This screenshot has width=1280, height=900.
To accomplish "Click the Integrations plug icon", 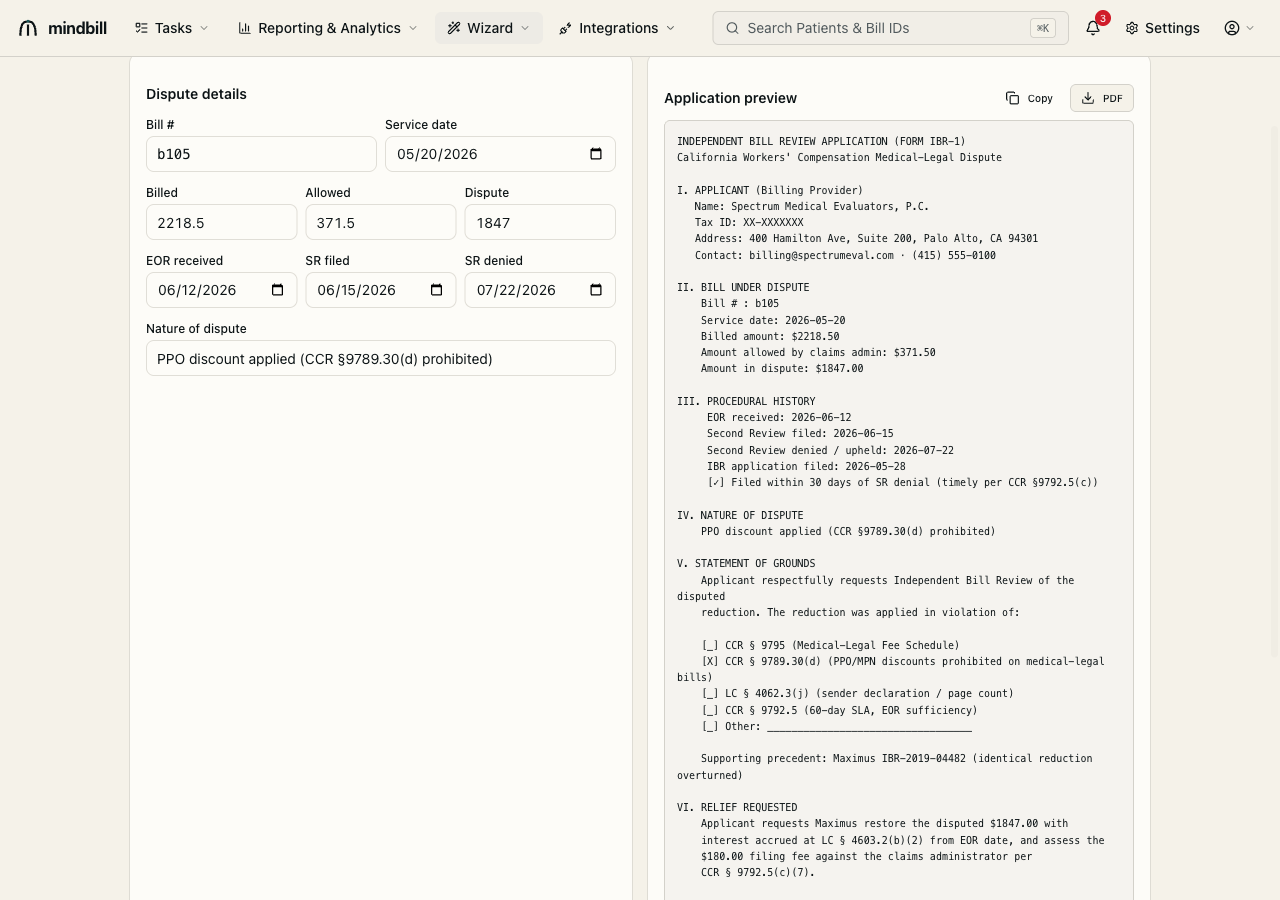I will pos(566,28).
